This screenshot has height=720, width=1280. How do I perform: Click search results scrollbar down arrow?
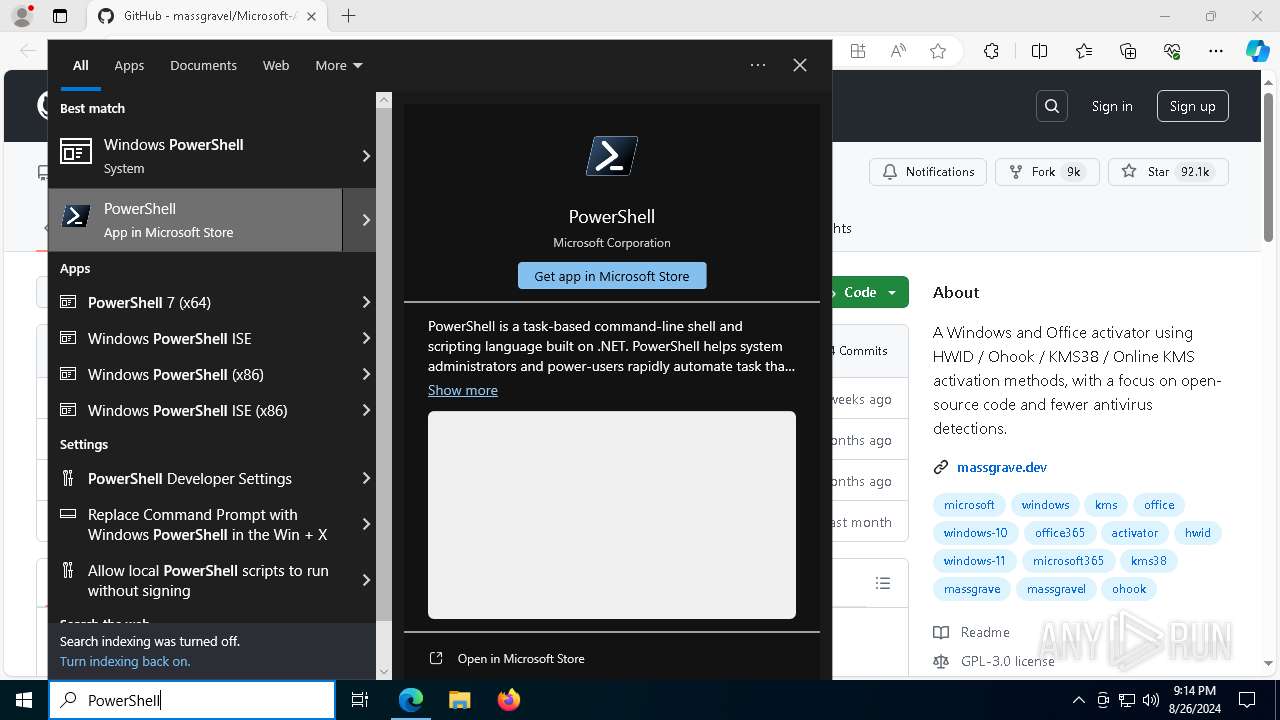coord(384,671)
